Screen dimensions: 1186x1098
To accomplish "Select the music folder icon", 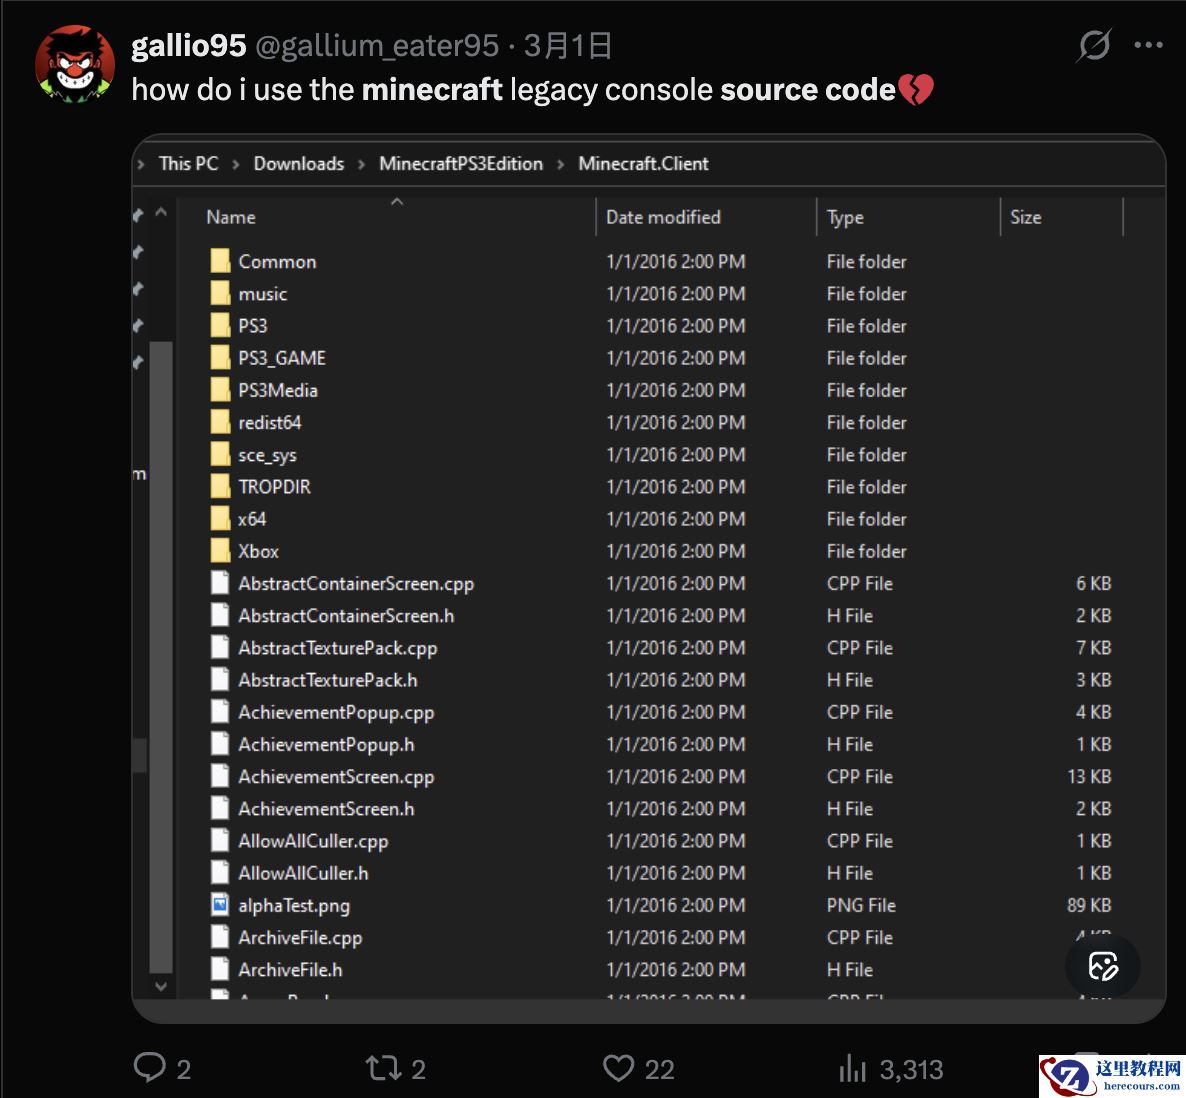I will pos(220,293).
